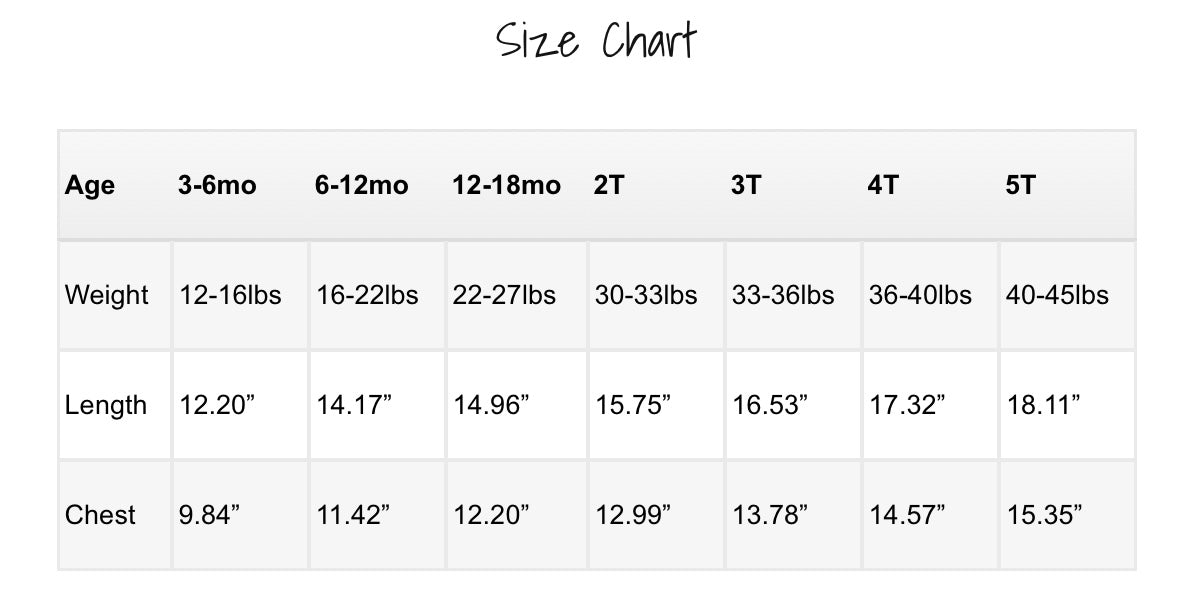Select the Chest row label

click(x=100, y=516)
